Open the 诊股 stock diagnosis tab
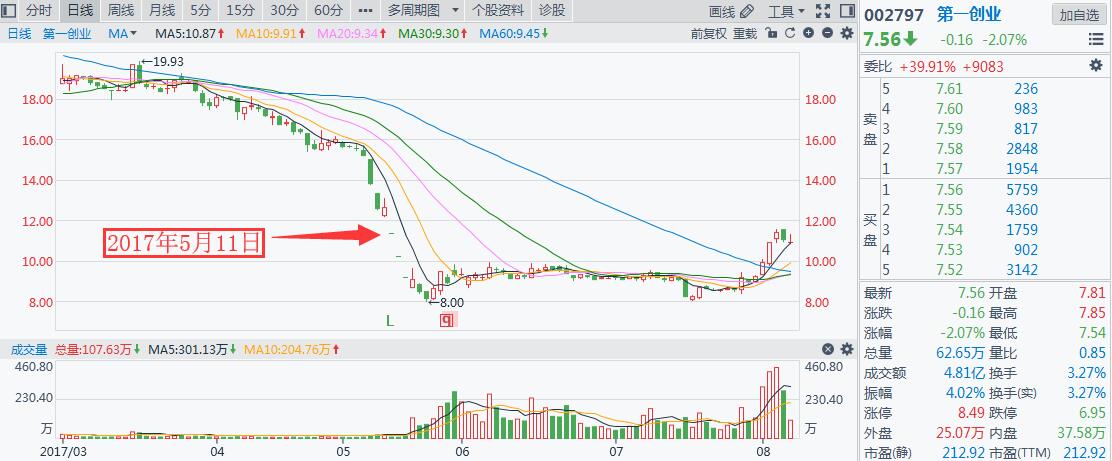 [552, 11]
